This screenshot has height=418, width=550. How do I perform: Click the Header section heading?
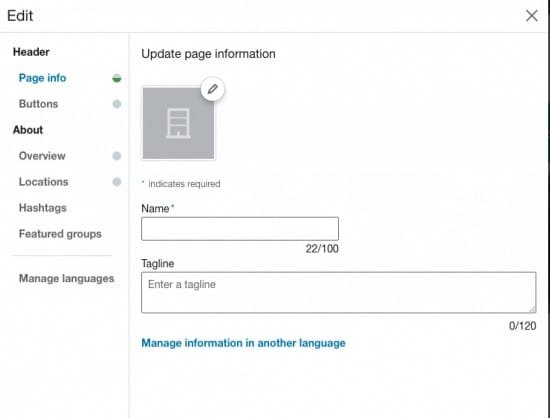[x=31, y=52]
